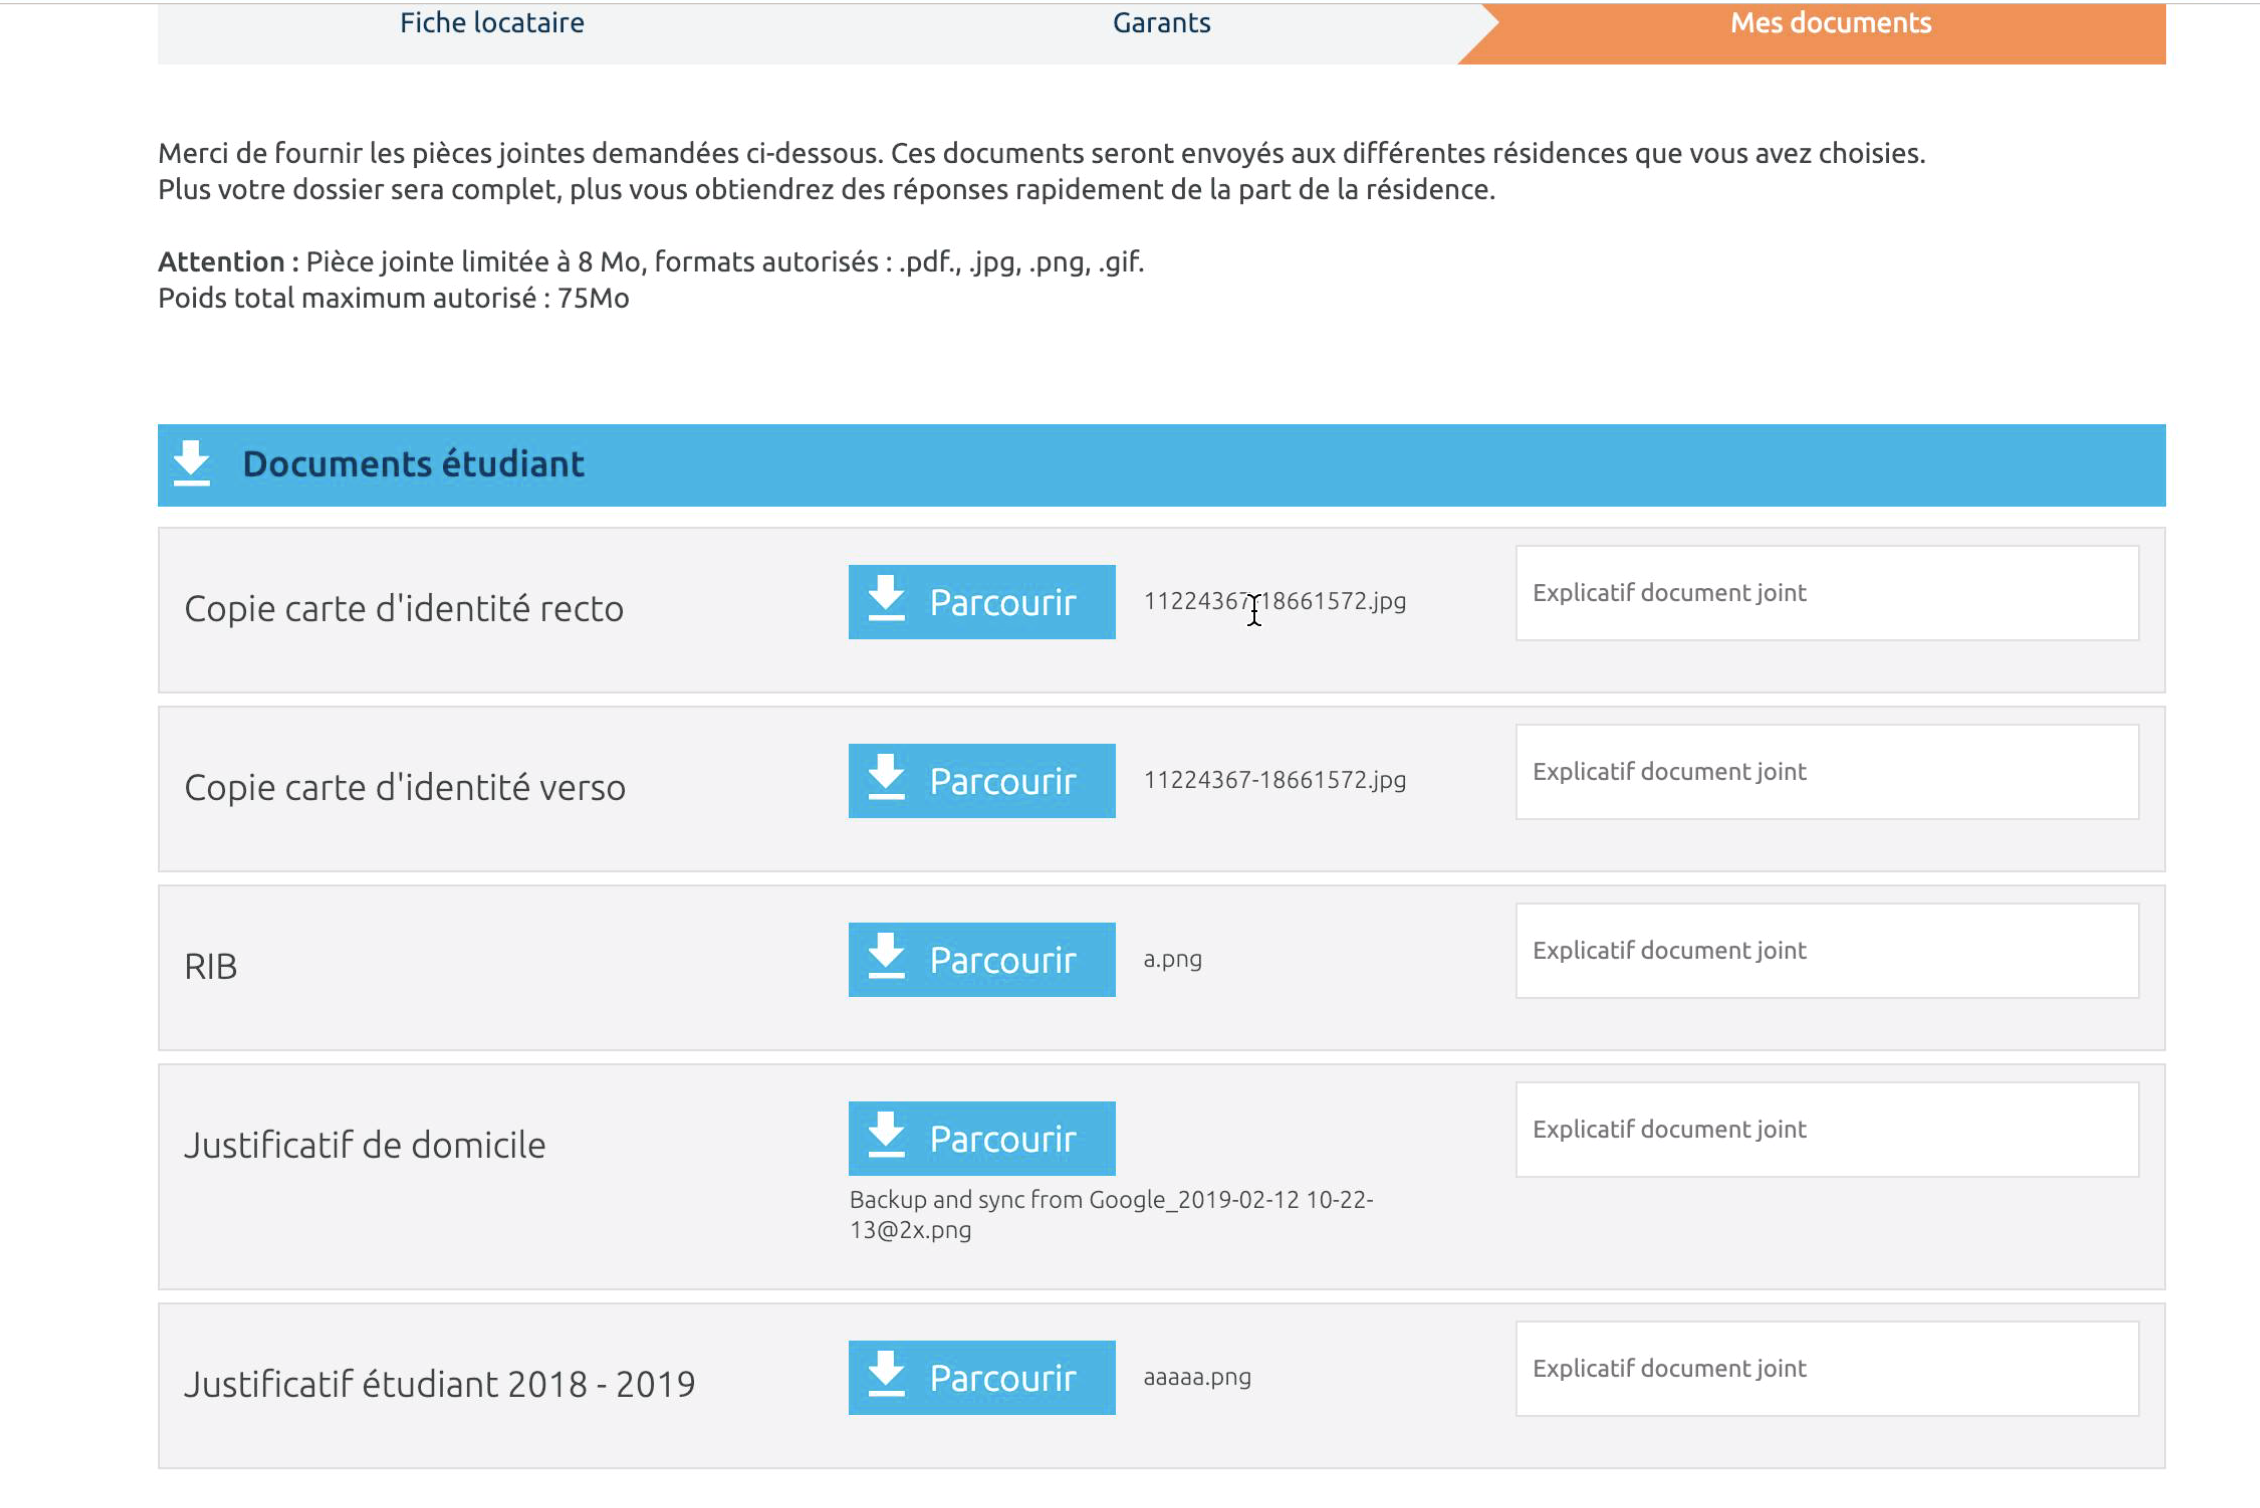Focus the Explicatif field for identité recto
This screenshot has width=2260, height=1508.
(1827, 593)
